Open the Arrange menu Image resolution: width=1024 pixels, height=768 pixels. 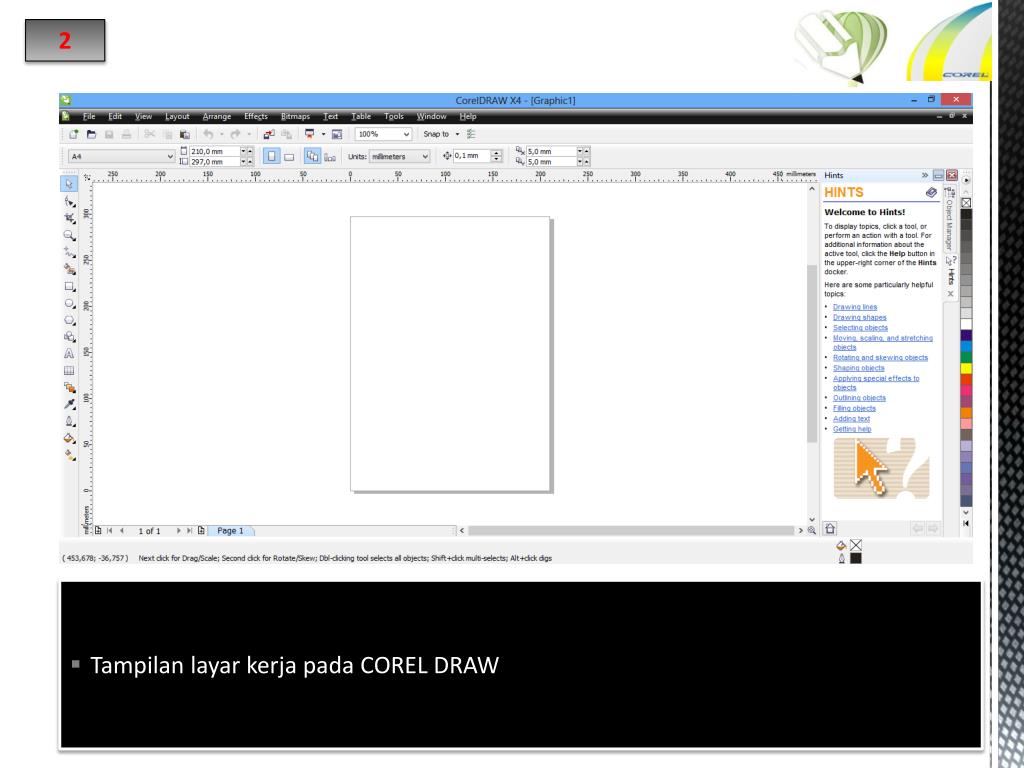coord(217,116)
